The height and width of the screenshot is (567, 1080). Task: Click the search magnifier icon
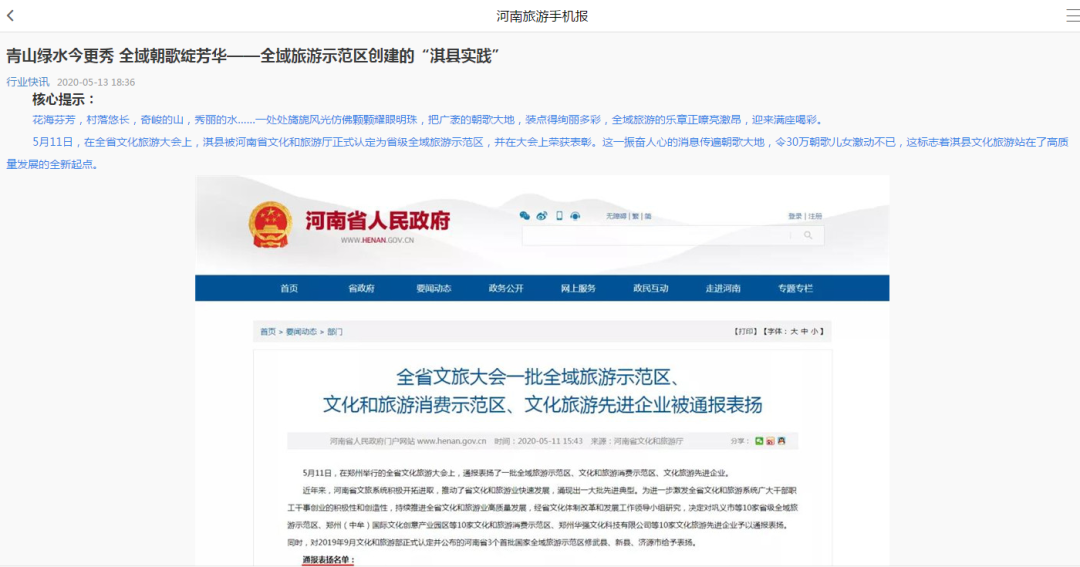tap(808, 235)
